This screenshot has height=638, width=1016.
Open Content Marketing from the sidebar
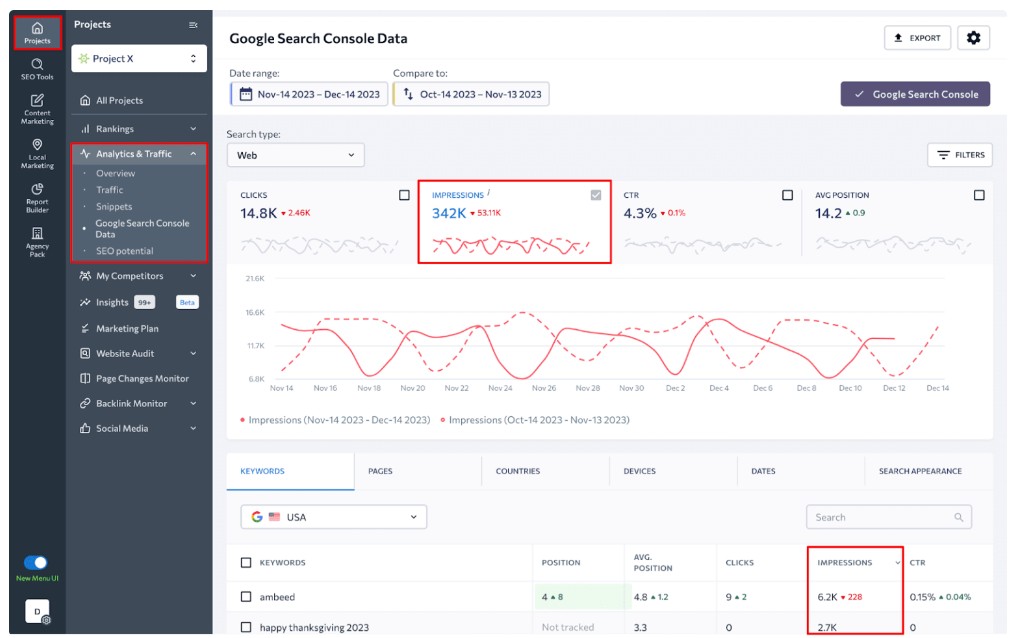coord(37,108)
